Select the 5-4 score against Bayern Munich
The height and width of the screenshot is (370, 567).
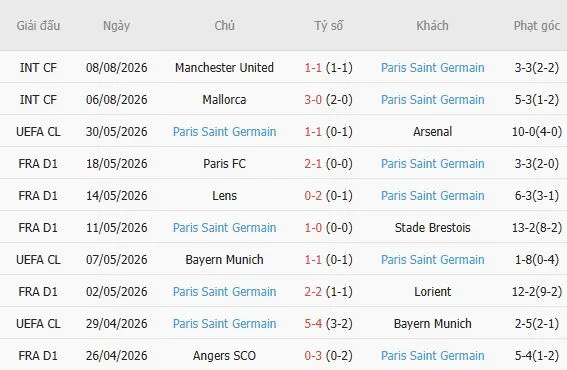tap(313, 323)
